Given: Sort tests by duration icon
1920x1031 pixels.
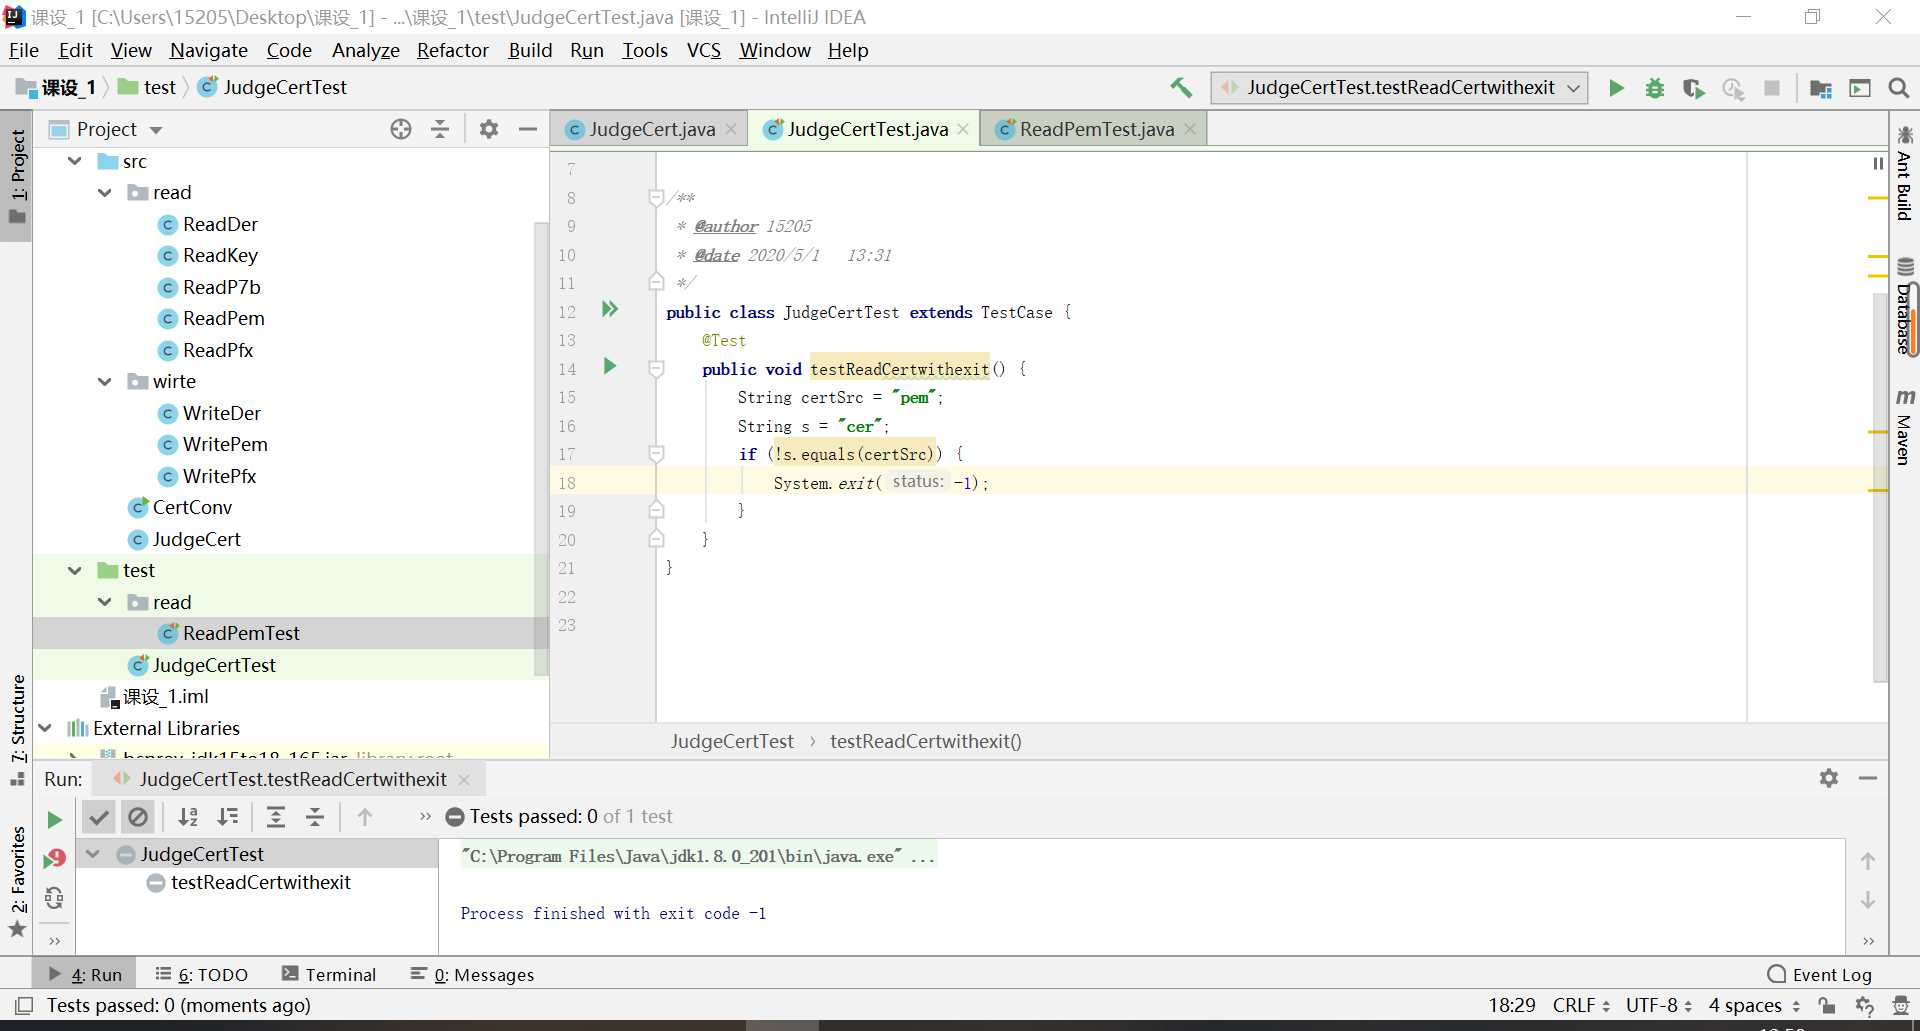Looking at the screenshot, I should [228, 817].
